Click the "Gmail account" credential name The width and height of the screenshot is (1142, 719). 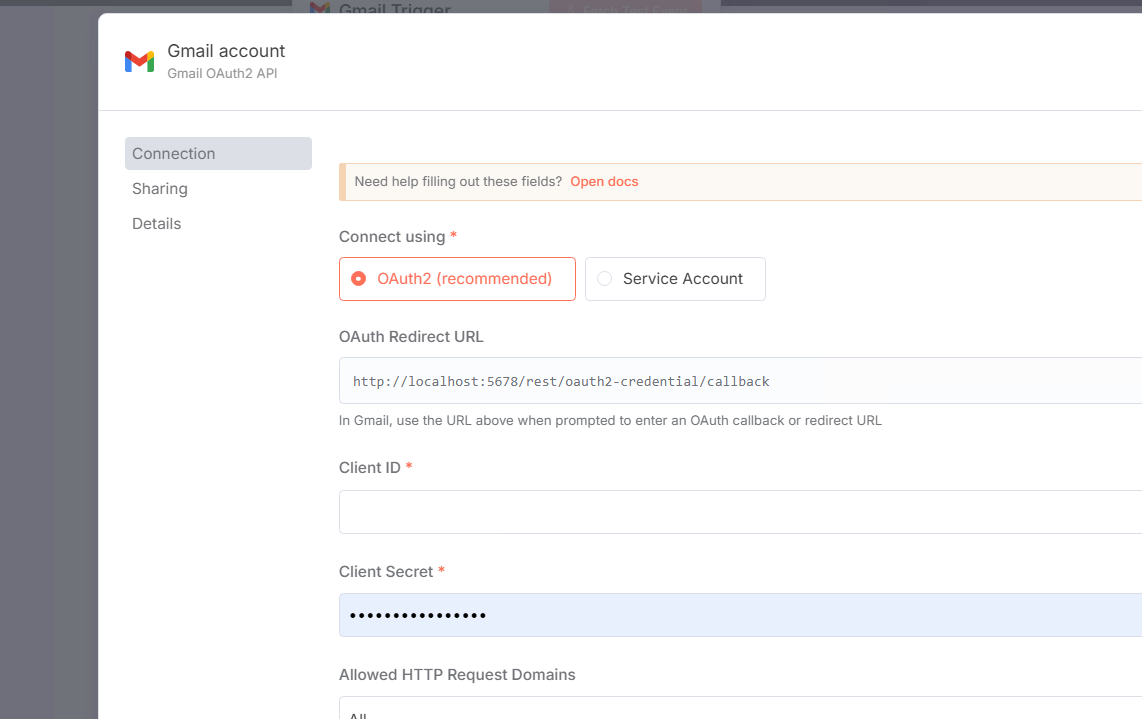226,51
